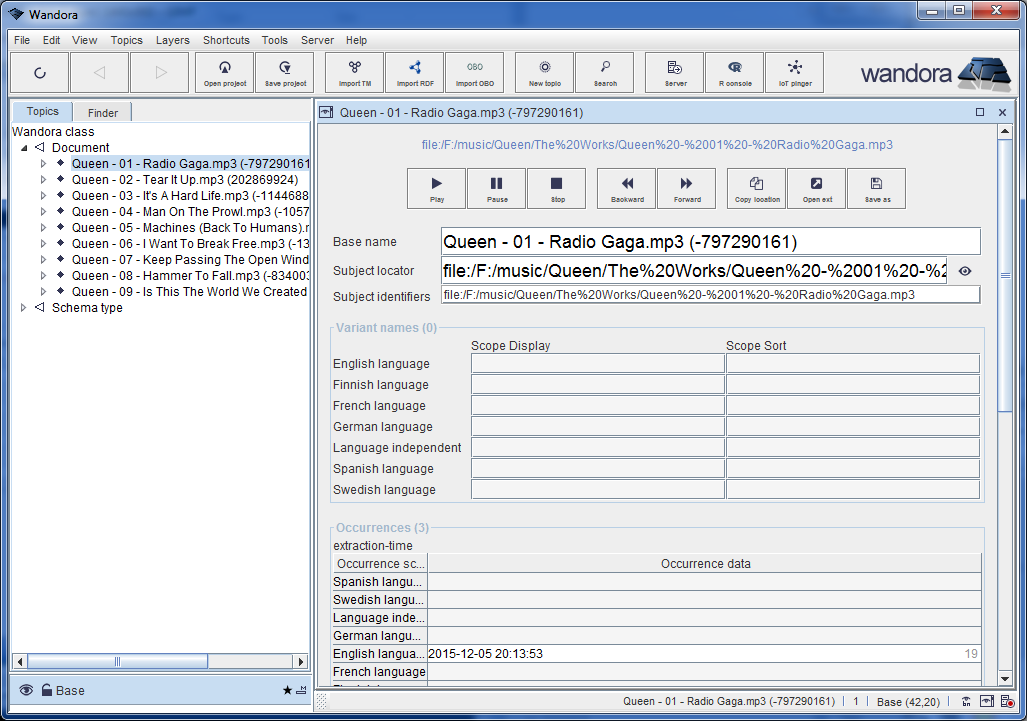
Task: Save the current project
Action: pos(284,72)
